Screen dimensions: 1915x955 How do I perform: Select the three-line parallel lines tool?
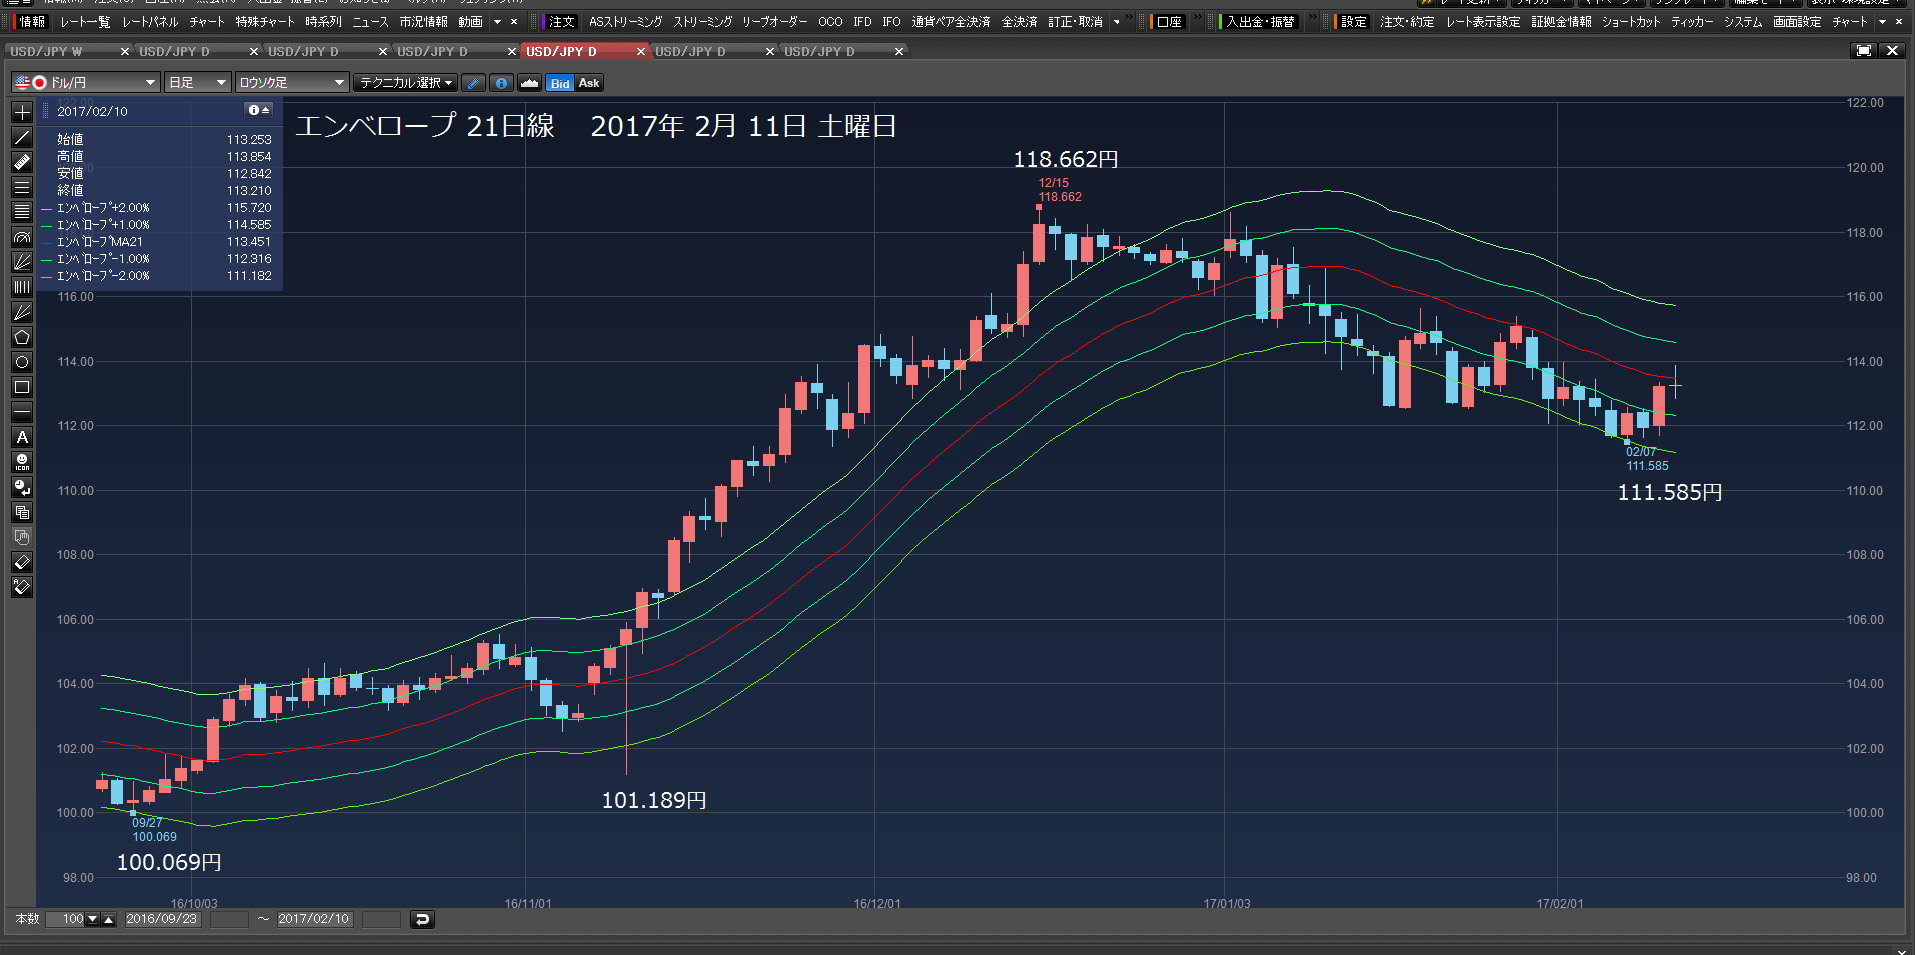(x=22, y=187)
